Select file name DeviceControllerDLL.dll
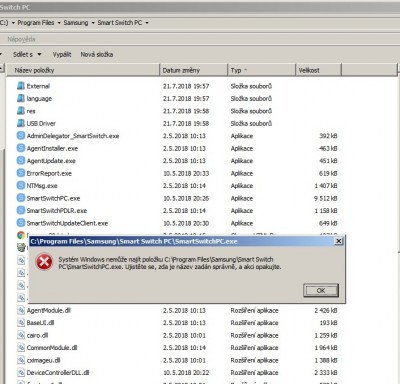This screenshot has width=400, height=384. (58, 373)
